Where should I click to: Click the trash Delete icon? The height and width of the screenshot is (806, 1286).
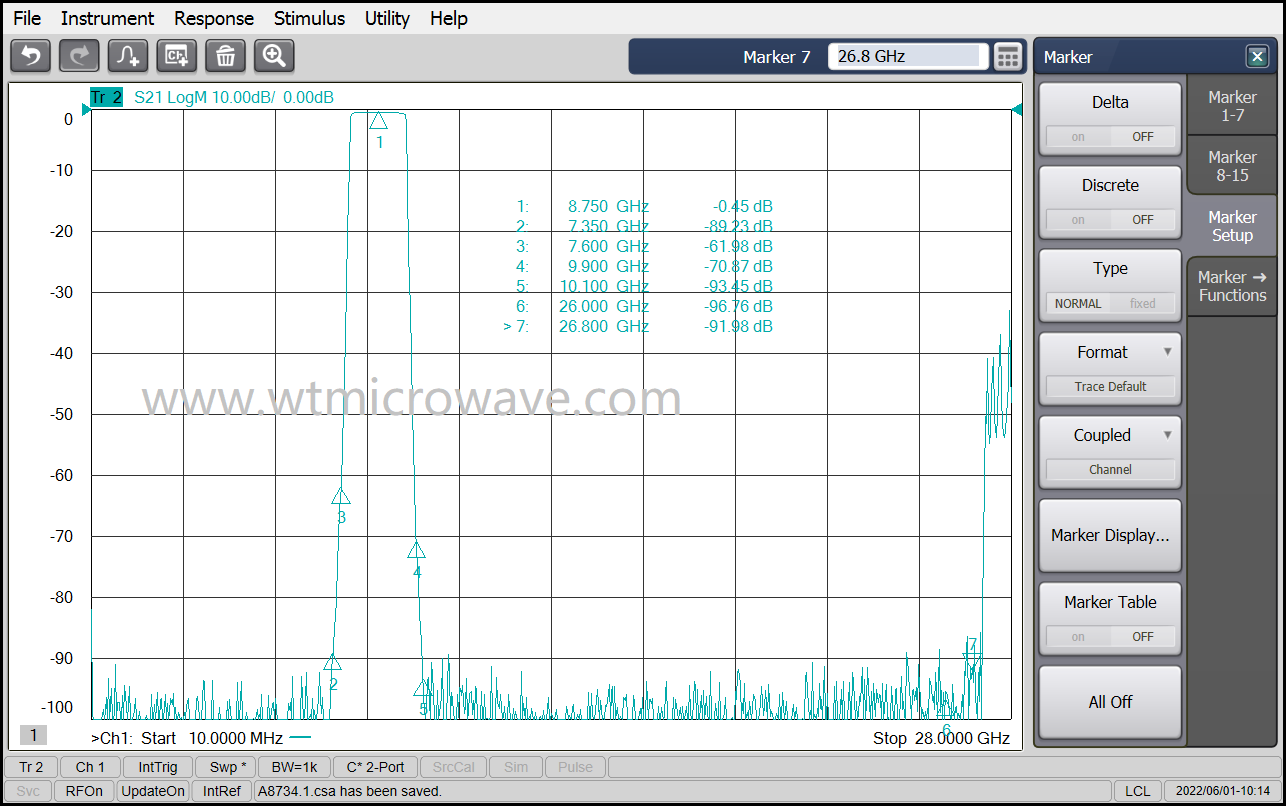(x=226, y=56)
